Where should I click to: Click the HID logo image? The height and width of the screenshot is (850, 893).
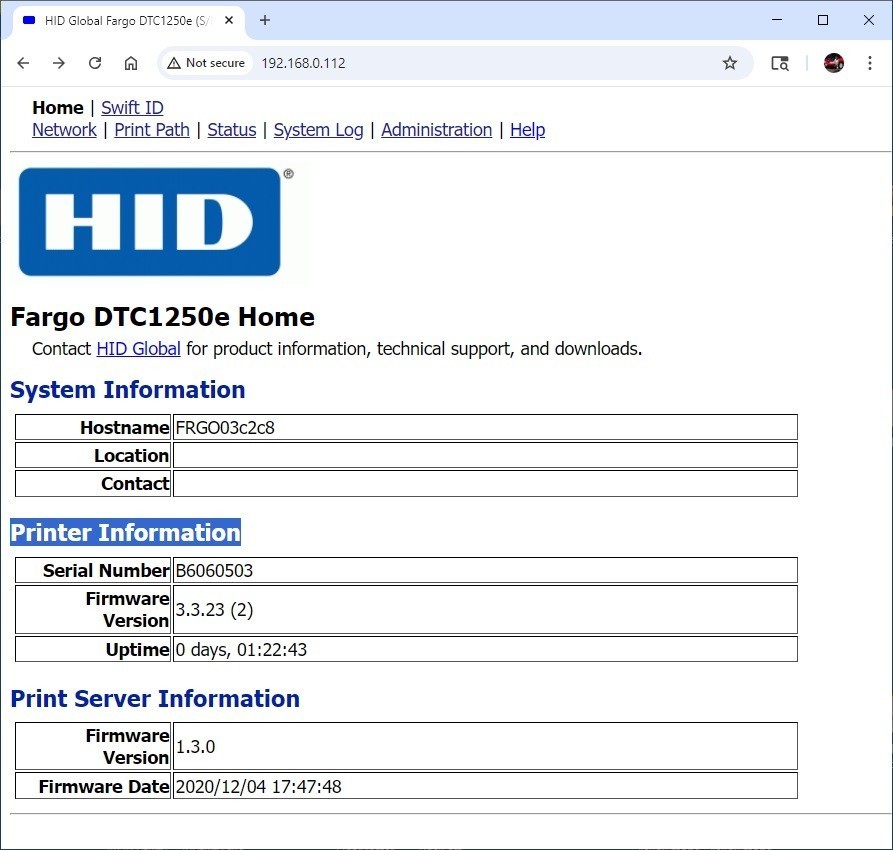coord(150,221)
